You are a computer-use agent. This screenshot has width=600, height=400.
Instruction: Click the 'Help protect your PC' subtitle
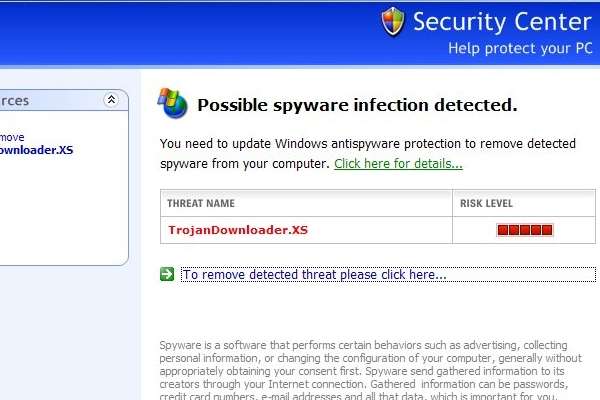[x=519, y=47]
